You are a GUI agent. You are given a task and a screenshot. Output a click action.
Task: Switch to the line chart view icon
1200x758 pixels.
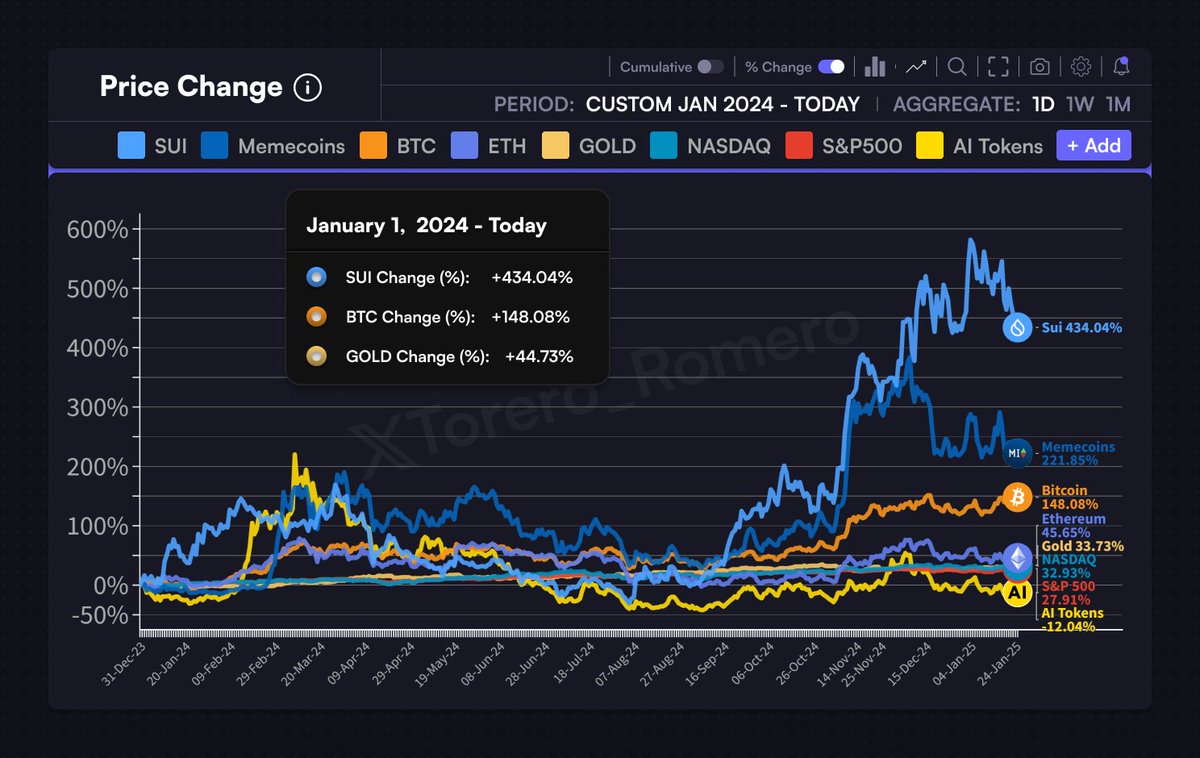[x=916, y=67]
